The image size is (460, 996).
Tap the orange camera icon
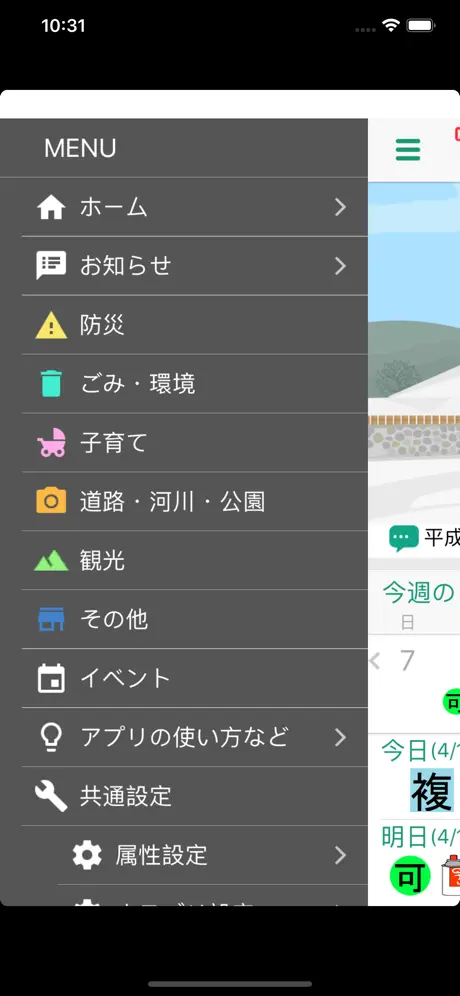click(51, 501)
